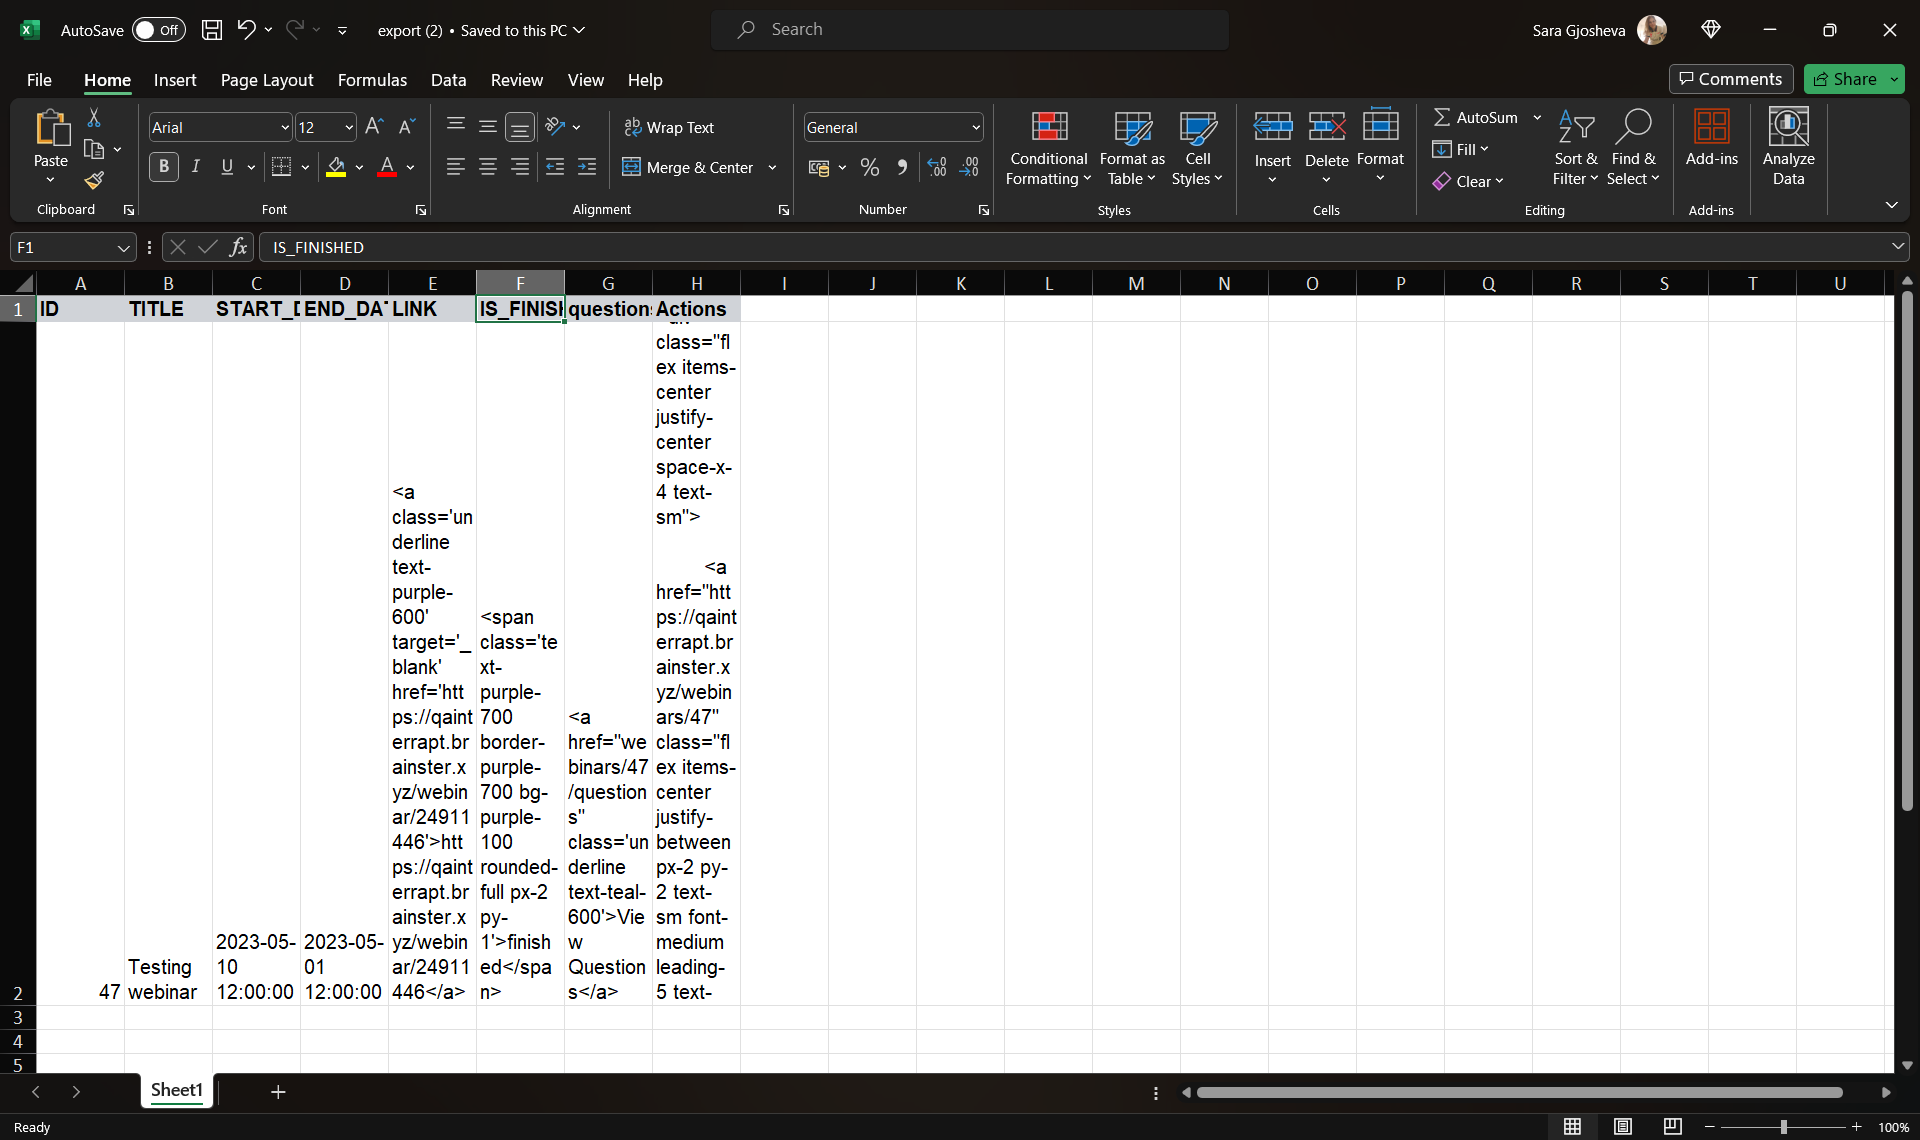The image size is (1920, 1140).
Task: Toggle Wrap Text for selected cell
Action: [669, 127]
